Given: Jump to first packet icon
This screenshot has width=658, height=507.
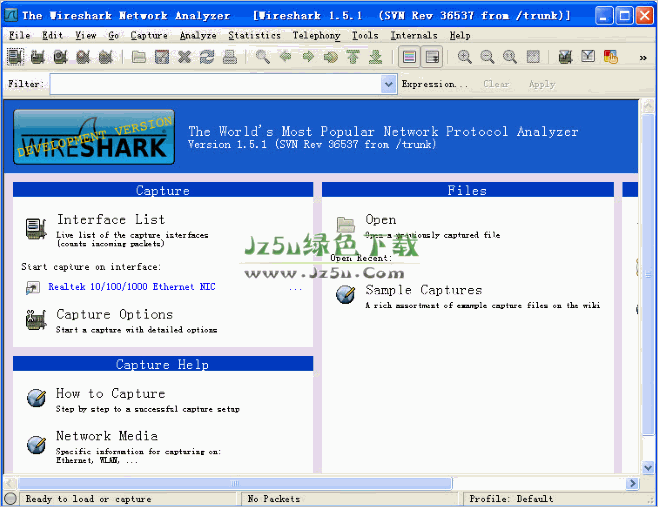Looking at the screenshot, I should (353, 57).
